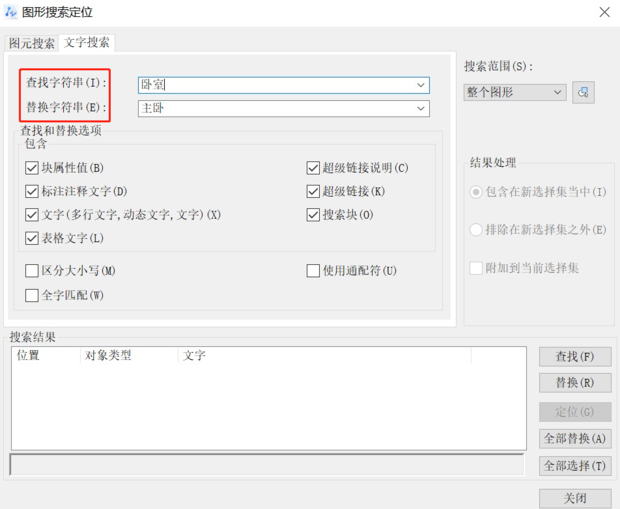Uncheck the 表格文字(L) checkbox
Image resolution: width=620 pixels, height=509 pixels.
click(x=32, y=238)
